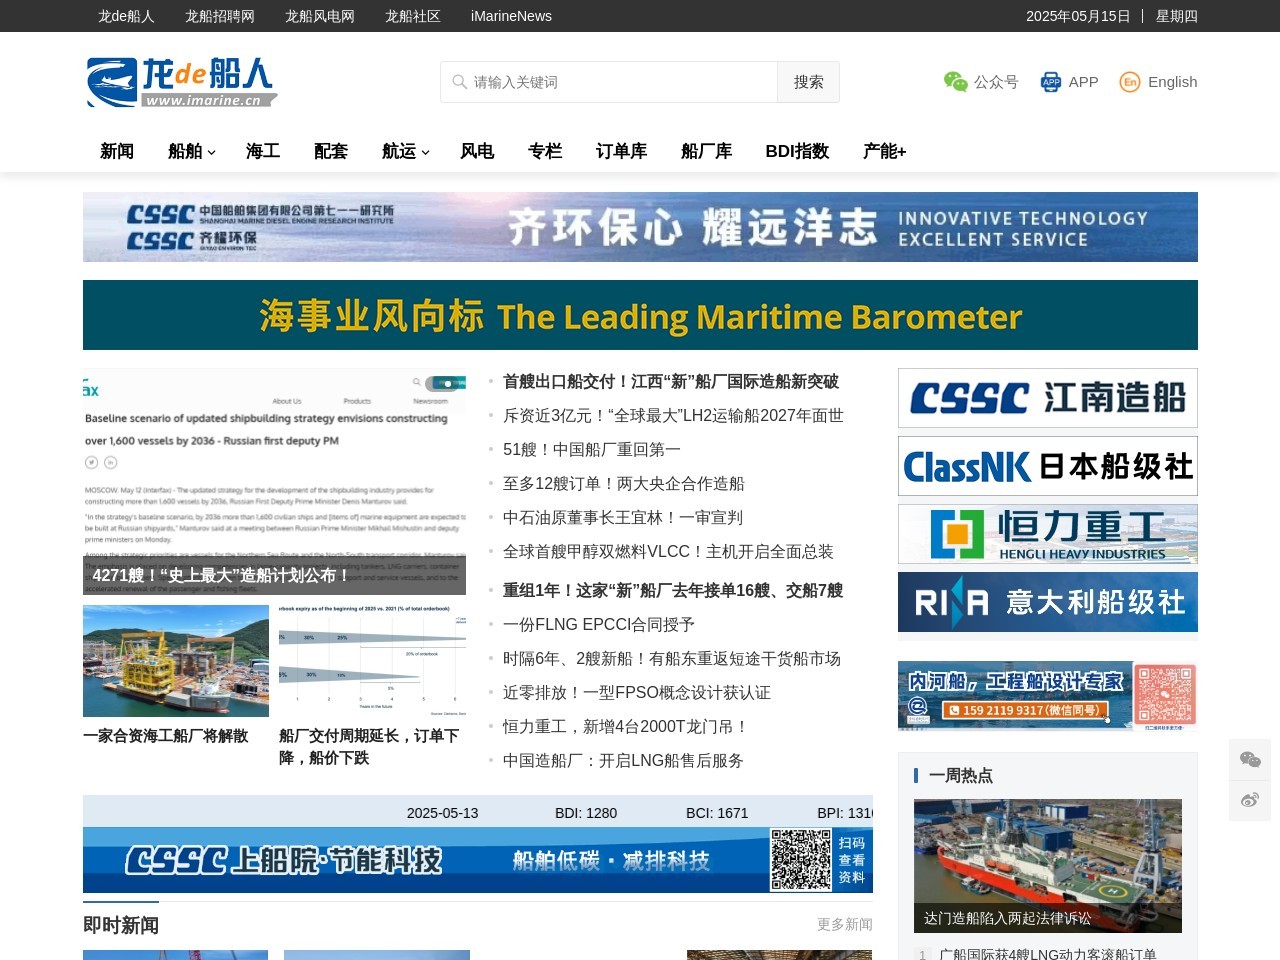
Task: Open the 海工 nav item
Action: pos(263,151)
